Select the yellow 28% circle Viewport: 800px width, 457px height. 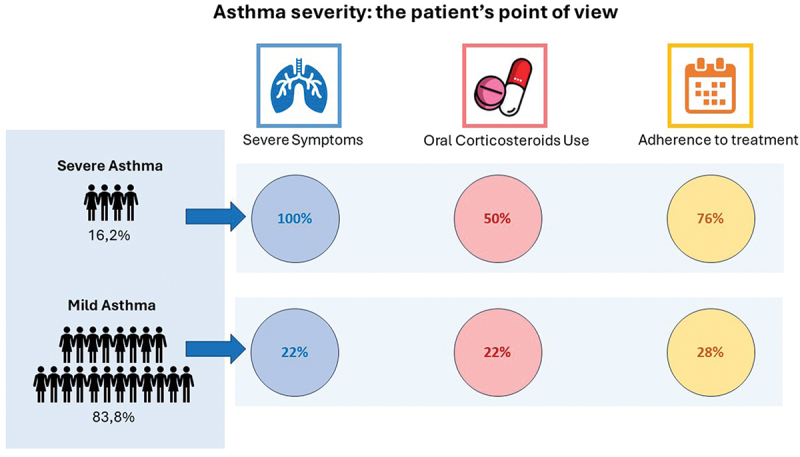[x=710, y=352]
